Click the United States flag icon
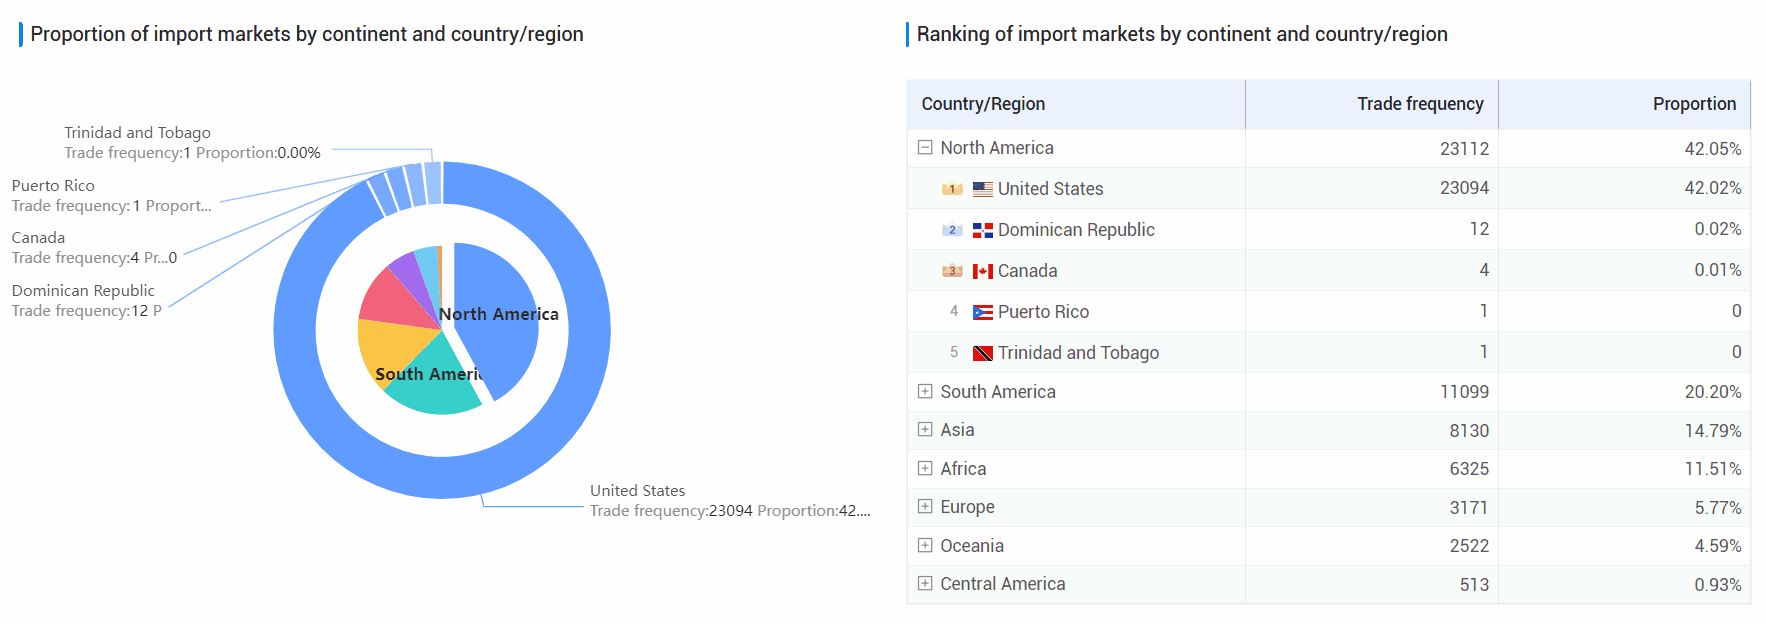 (982, 189)
